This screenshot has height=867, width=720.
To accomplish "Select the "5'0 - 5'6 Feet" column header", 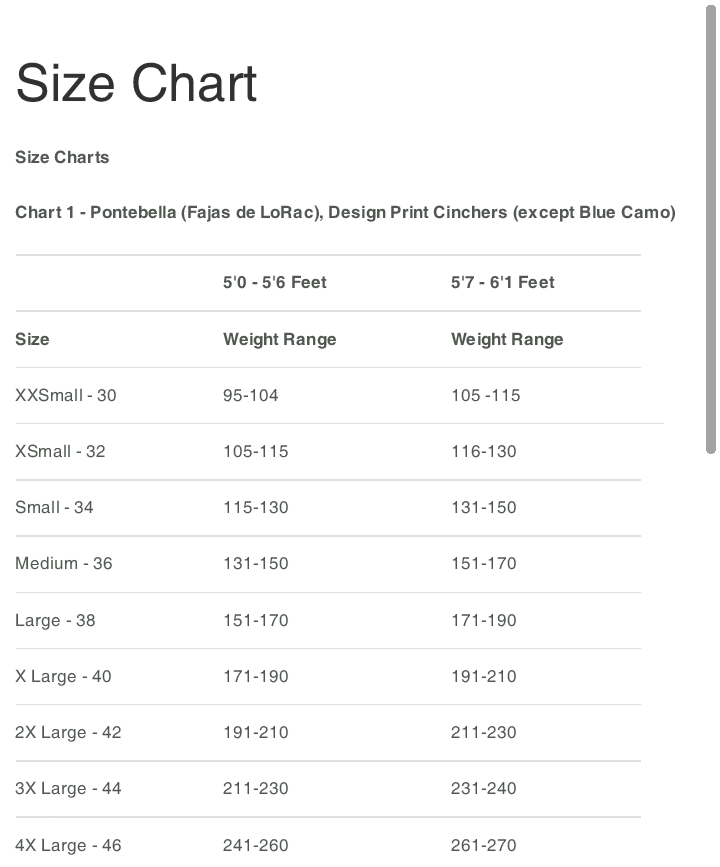I will tap(275, 282).
